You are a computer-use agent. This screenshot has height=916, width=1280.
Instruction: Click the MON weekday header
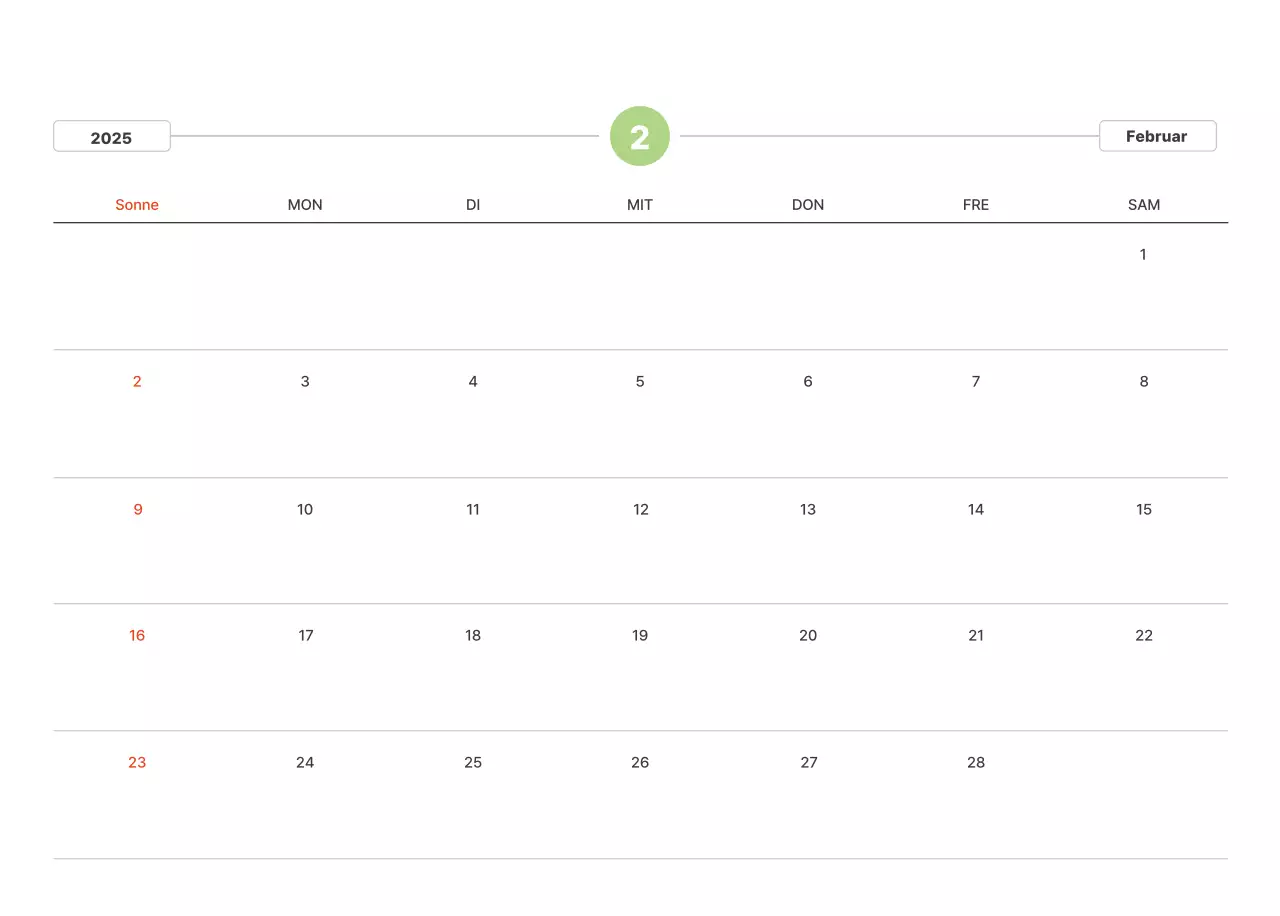(x=305, y=205)
